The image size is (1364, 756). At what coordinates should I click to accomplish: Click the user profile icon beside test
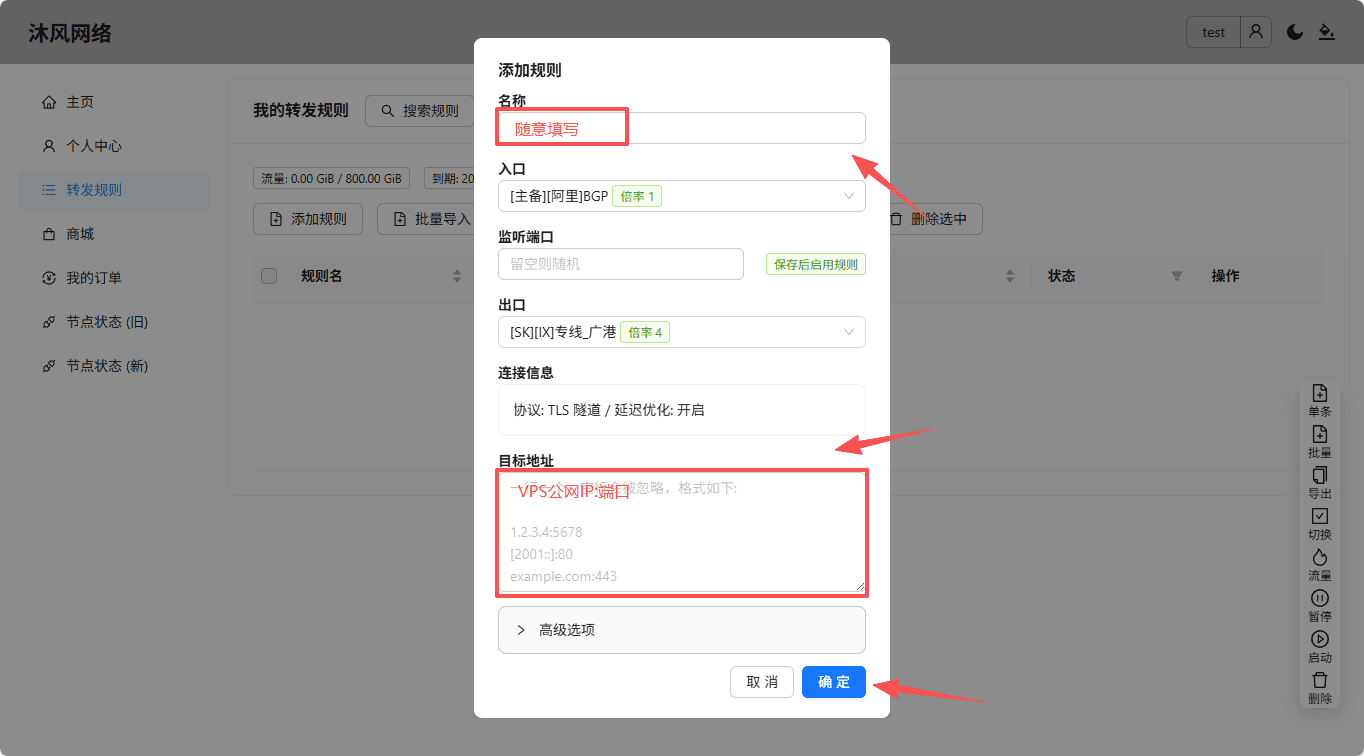point(1256,32)
